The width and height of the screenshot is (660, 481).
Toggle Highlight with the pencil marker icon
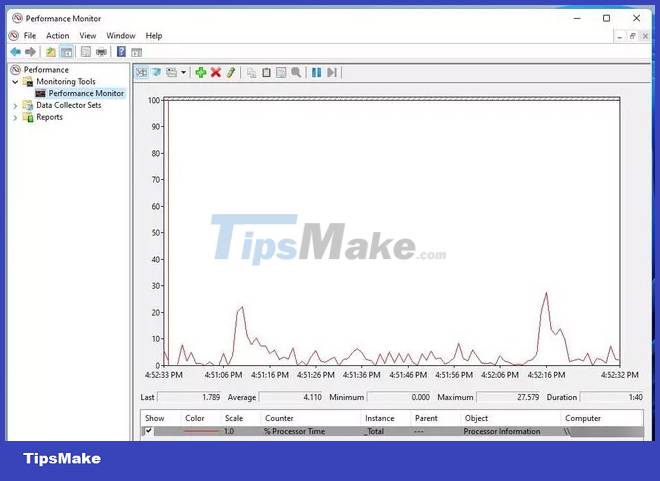coord(231,73)
